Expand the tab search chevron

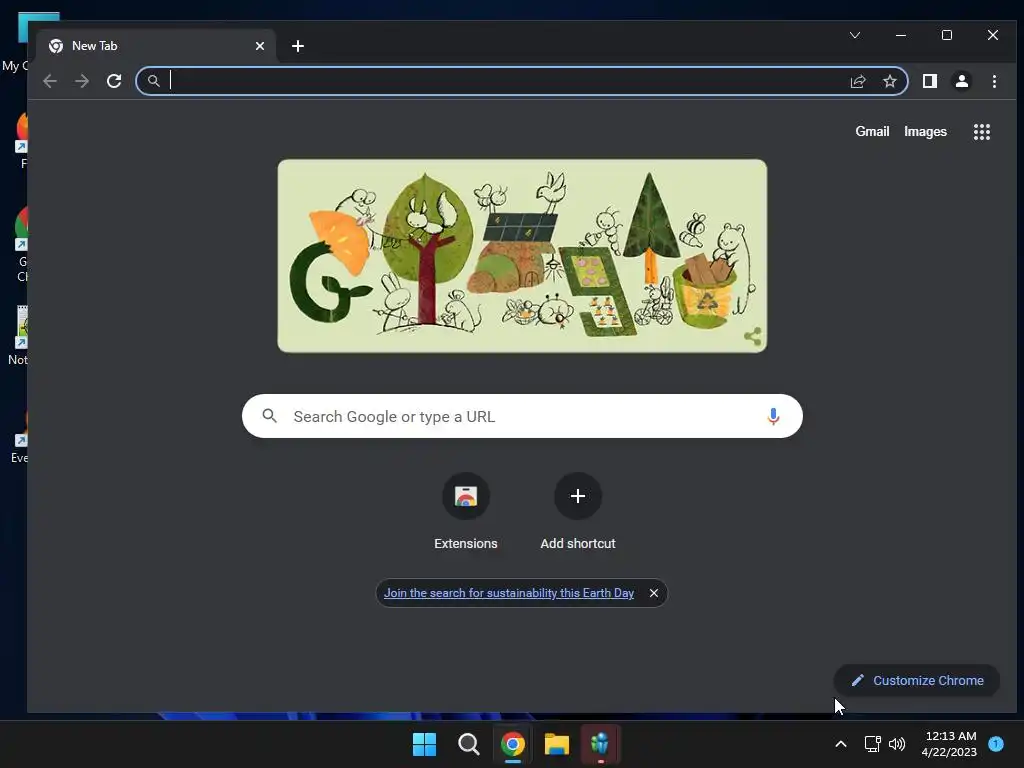(x=855, y=35)
